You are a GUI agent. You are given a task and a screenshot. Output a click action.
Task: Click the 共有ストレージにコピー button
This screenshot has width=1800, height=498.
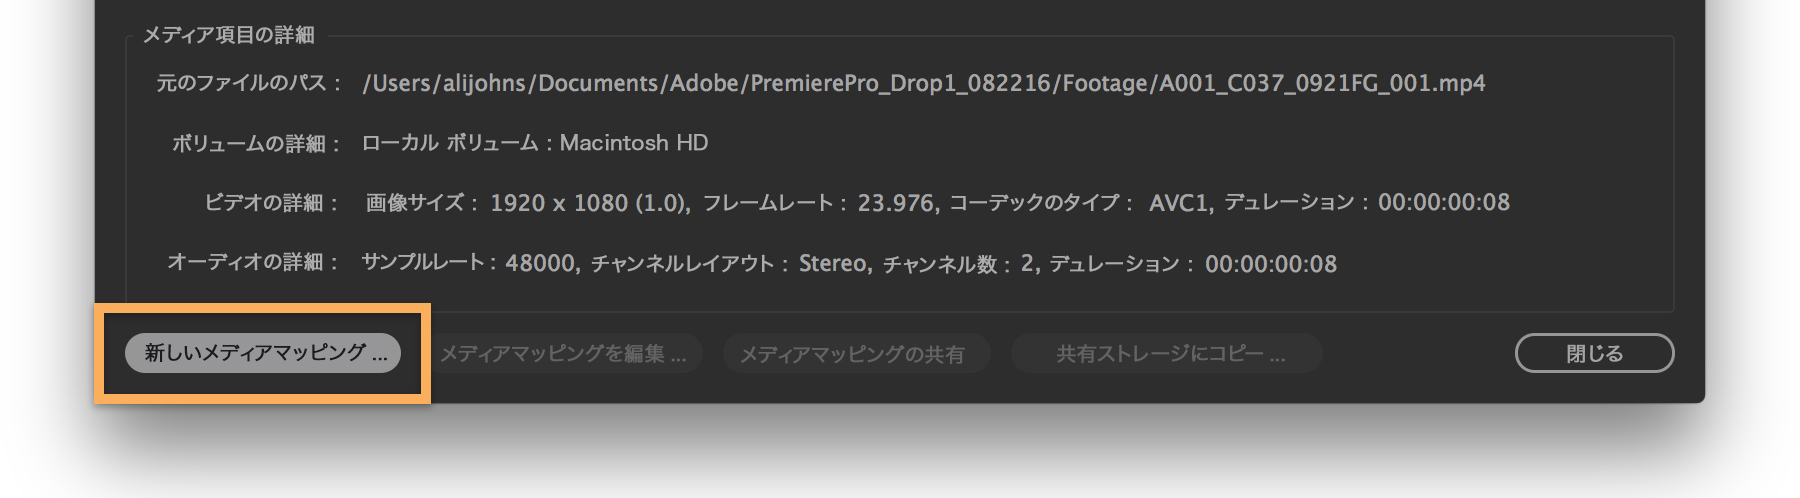pos(1166,354)
